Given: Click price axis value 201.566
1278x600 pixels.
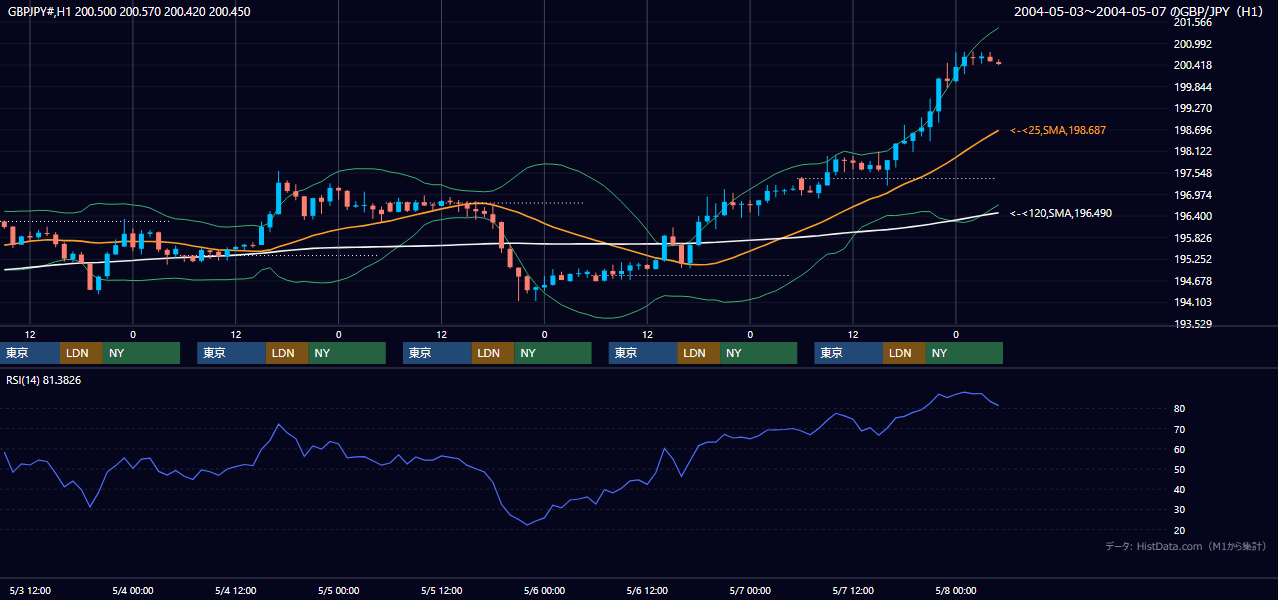Looking at the screenshot, I should coord(1192,22).
